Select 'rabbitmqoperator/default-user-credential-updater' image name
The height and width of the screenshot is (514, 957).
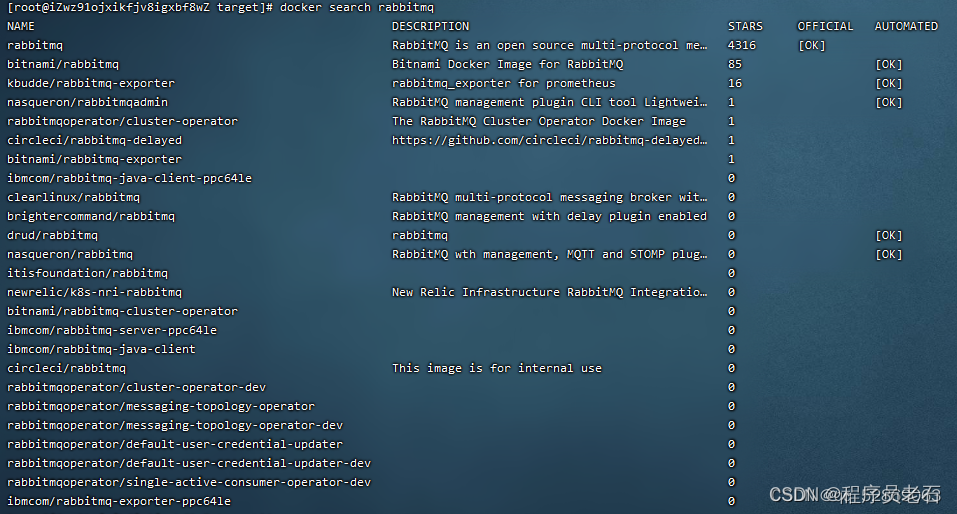click(175, 444)
